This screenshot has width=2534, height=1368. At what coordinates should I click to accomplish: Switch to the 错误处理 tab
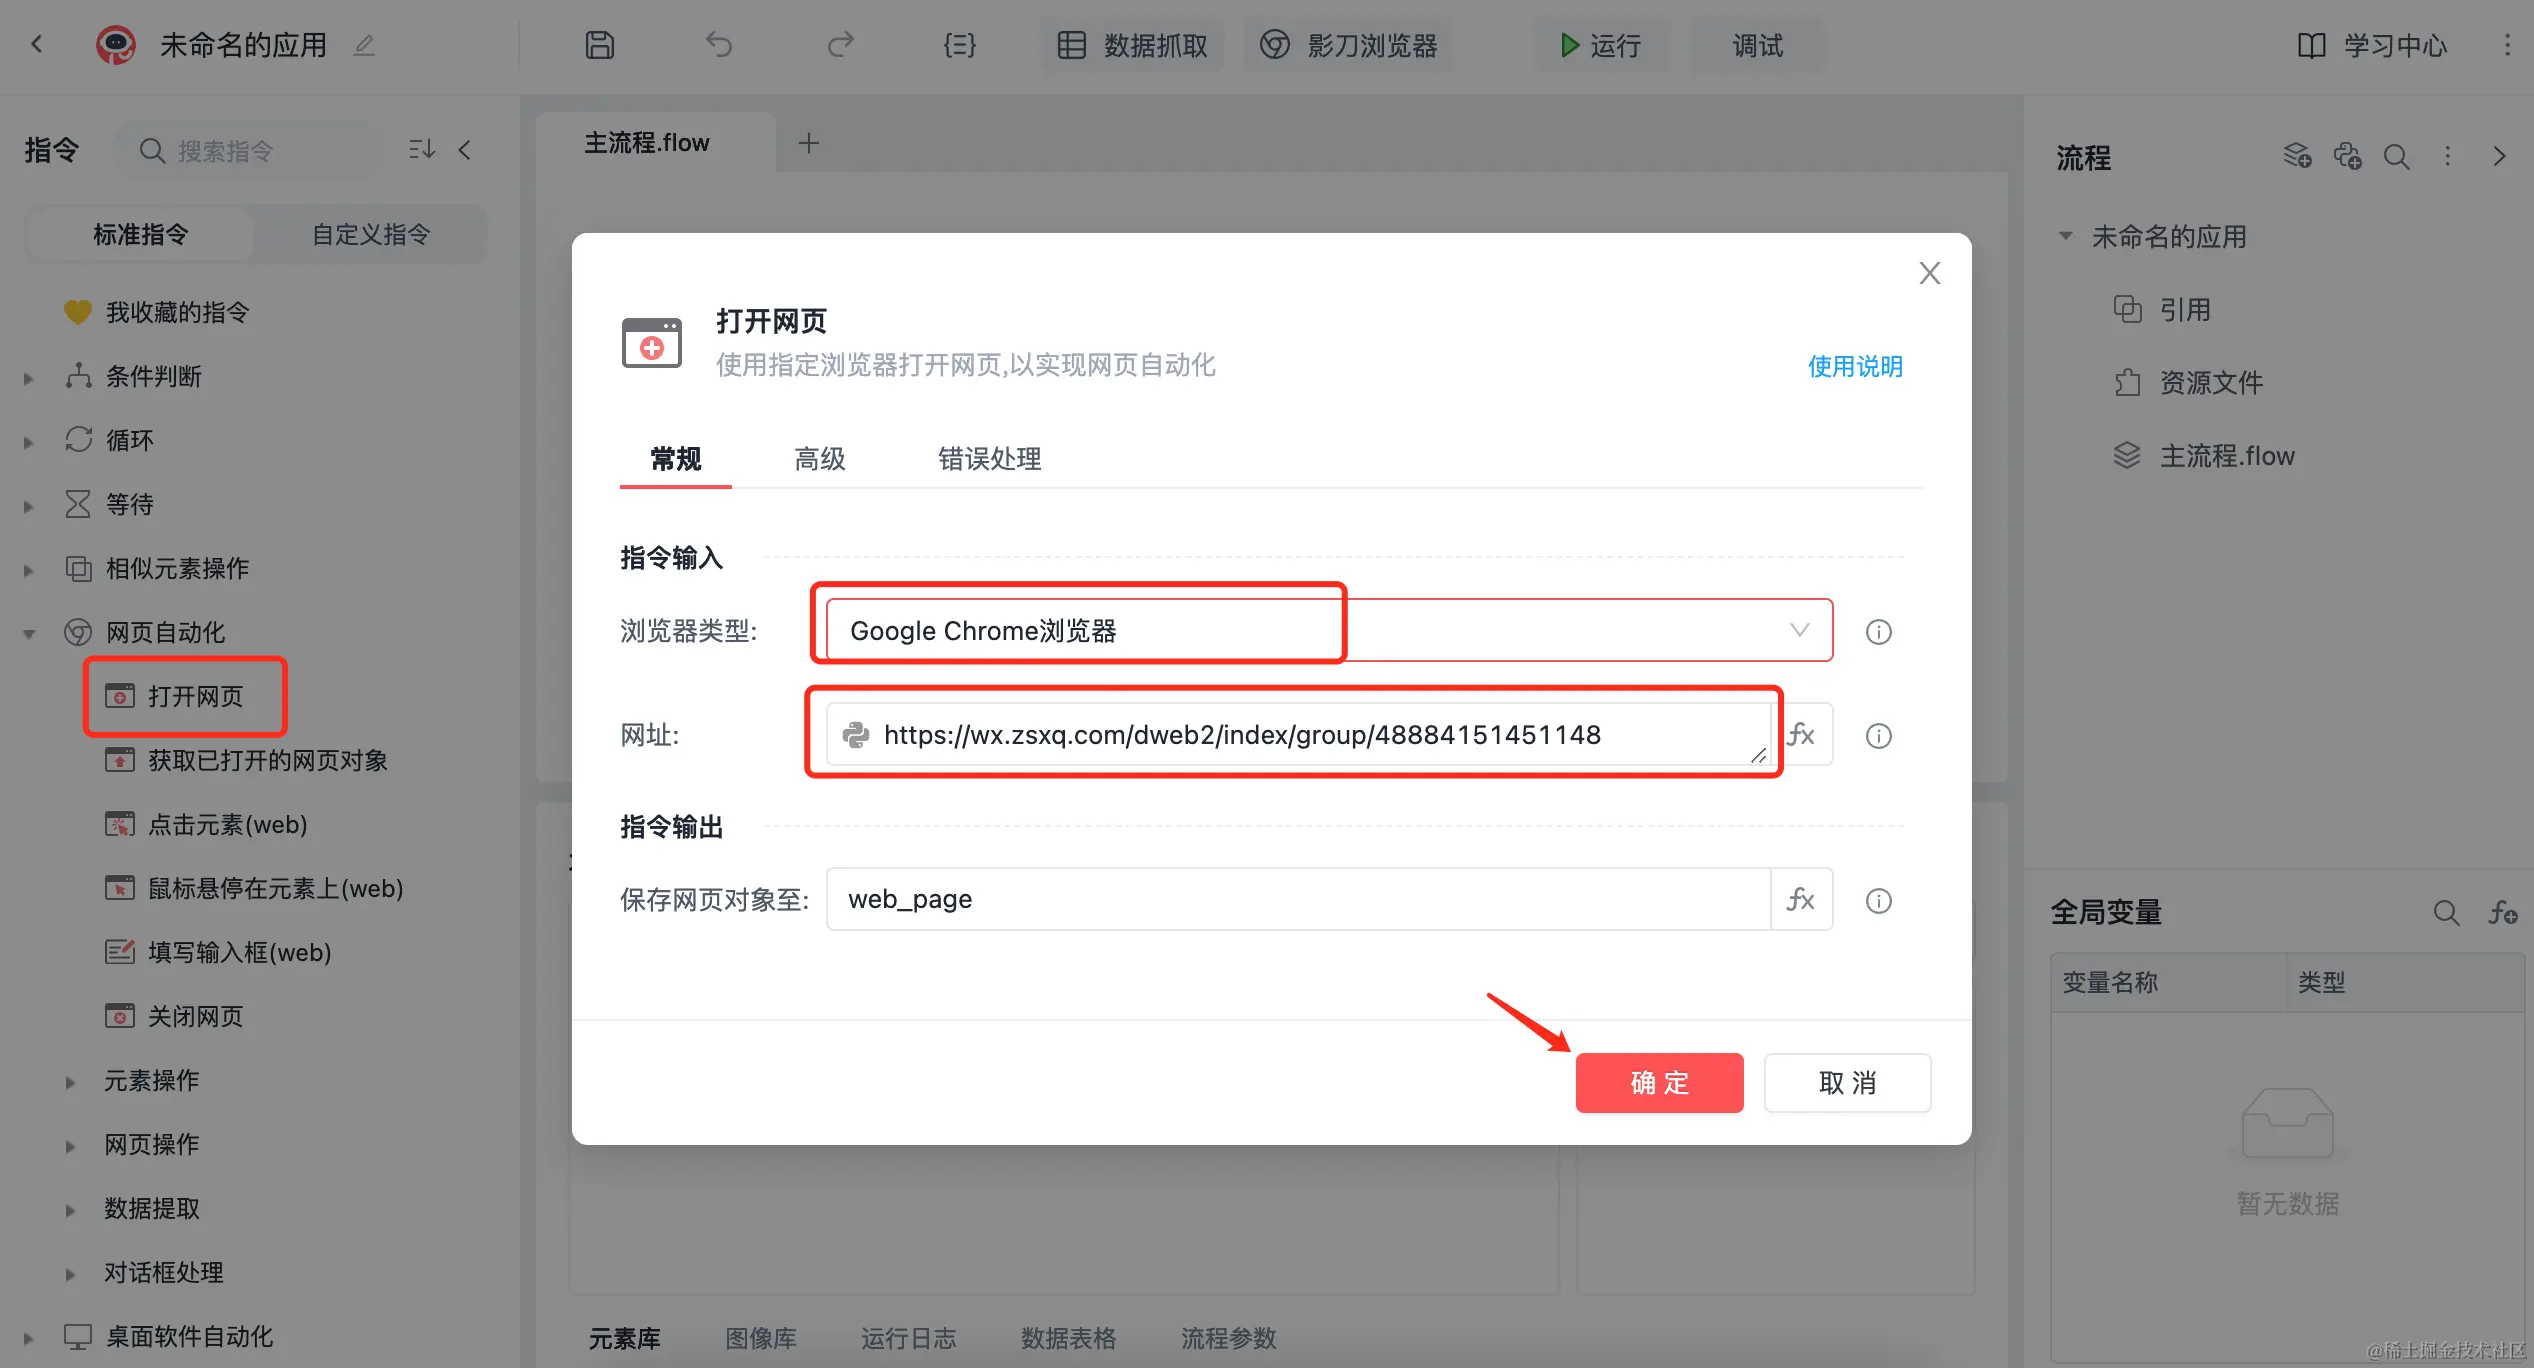(989, 459)
